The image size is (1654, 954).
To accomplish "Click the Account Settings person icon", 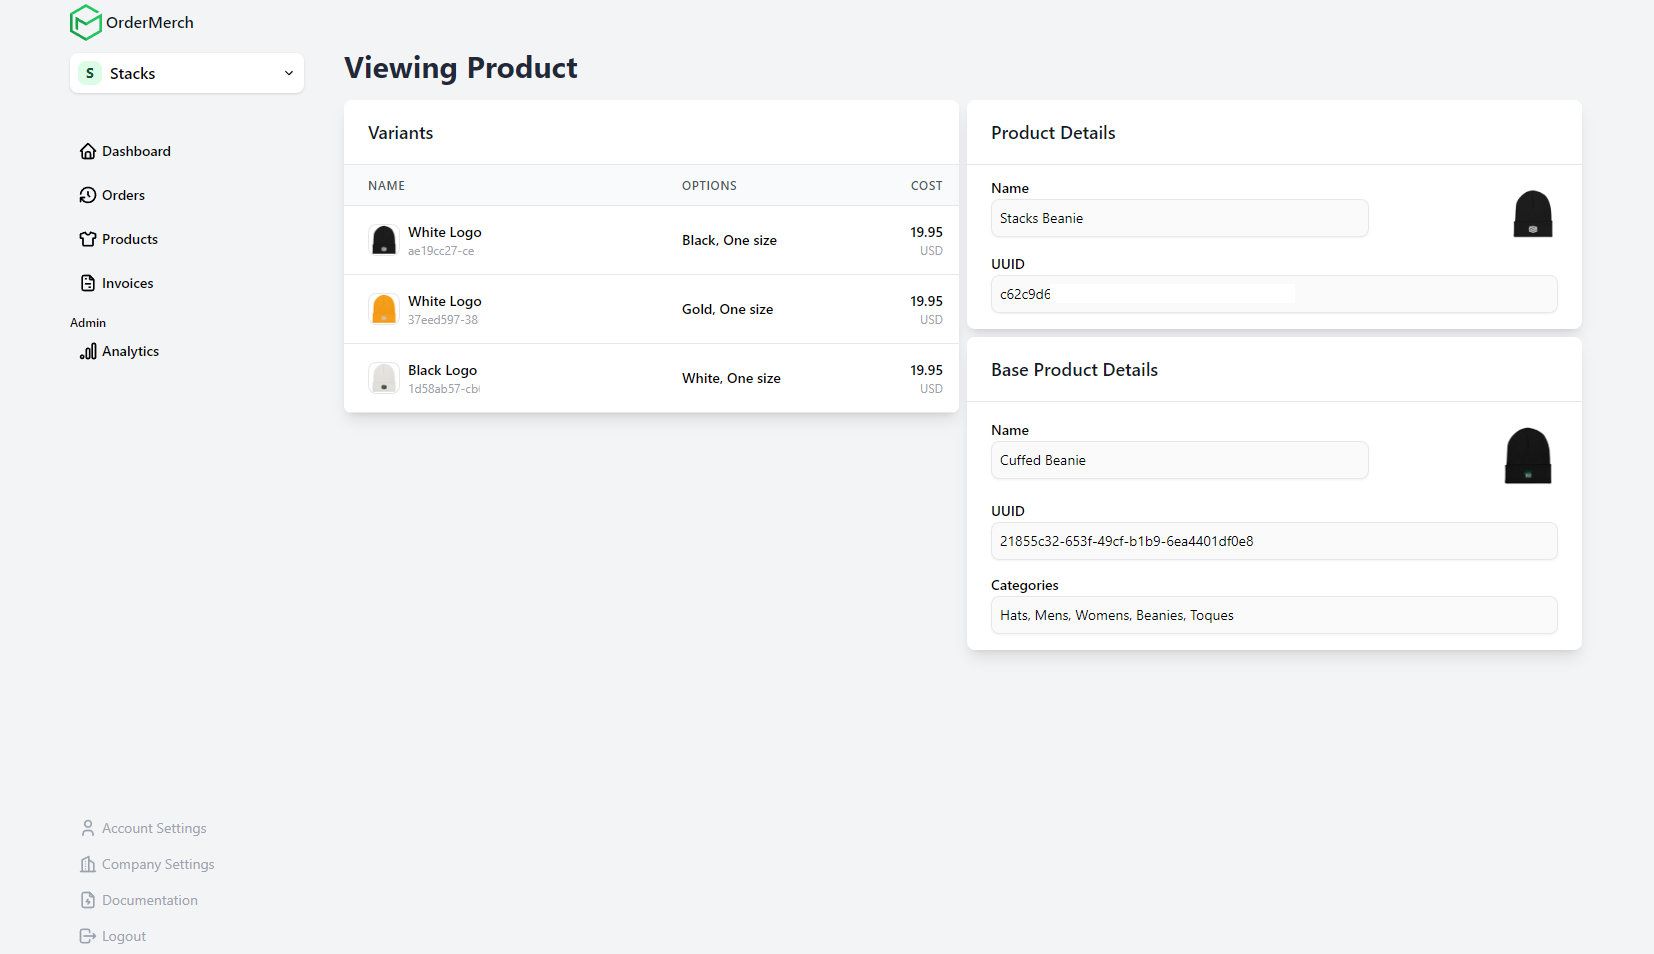I will tap(88, 828).
